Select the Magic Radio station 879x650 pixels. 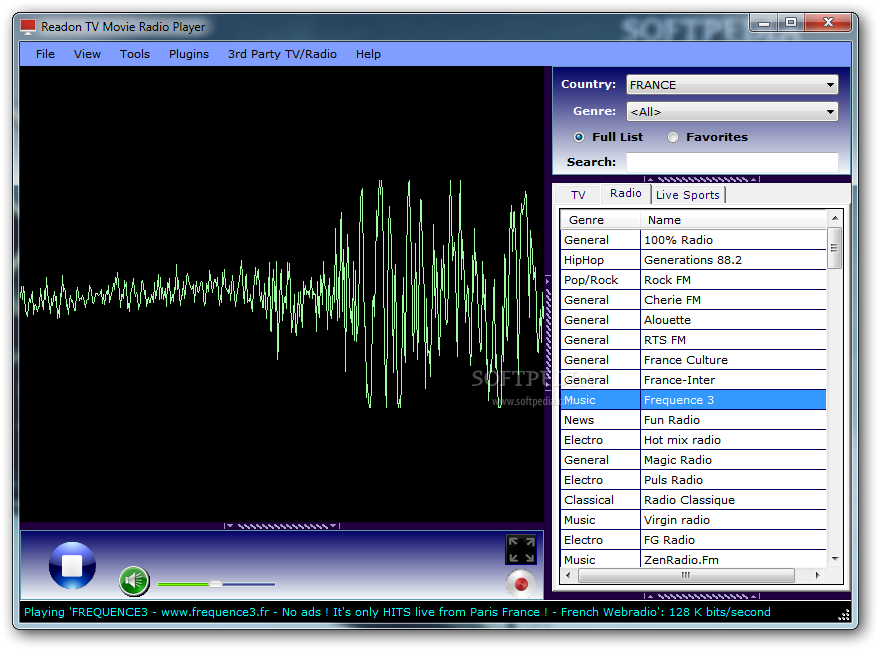pyautogui.click(x=693, y=460)
